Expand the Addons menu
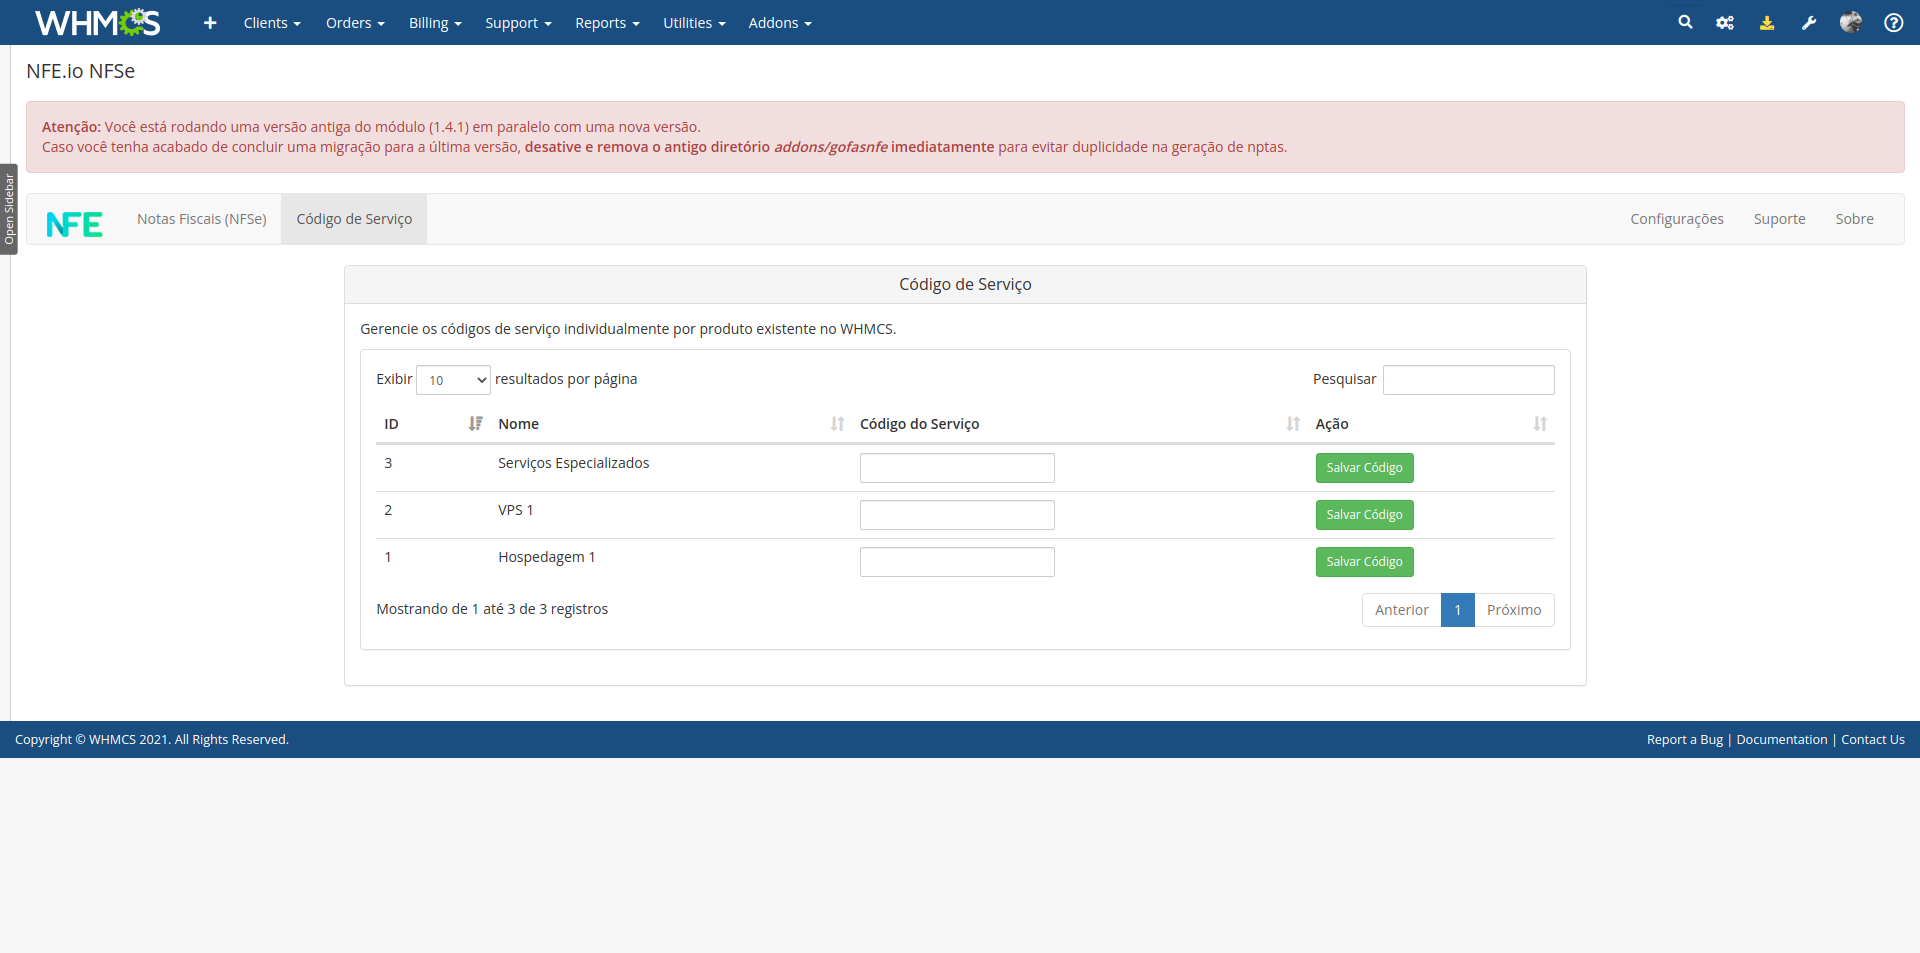The height and width of the screenshot is (953, 1920). click(x=780, y=23)
